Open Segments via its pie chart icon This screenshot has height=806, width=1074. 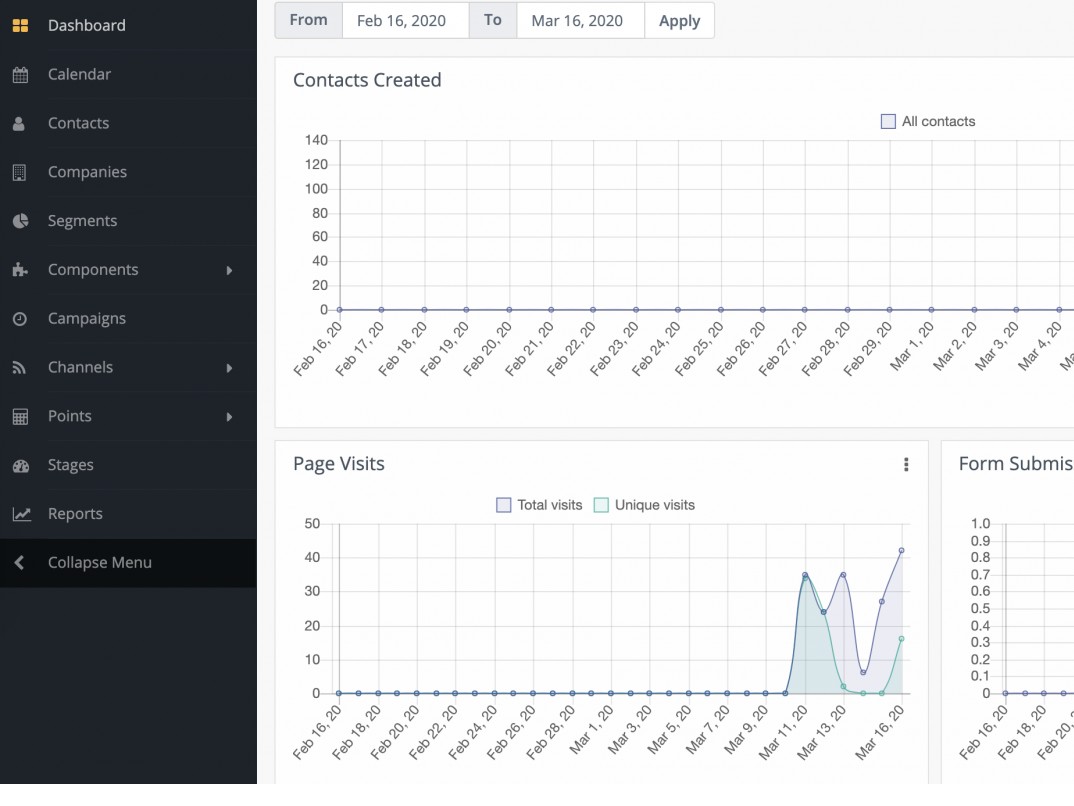pyautogui.click(x=21, y=220)
